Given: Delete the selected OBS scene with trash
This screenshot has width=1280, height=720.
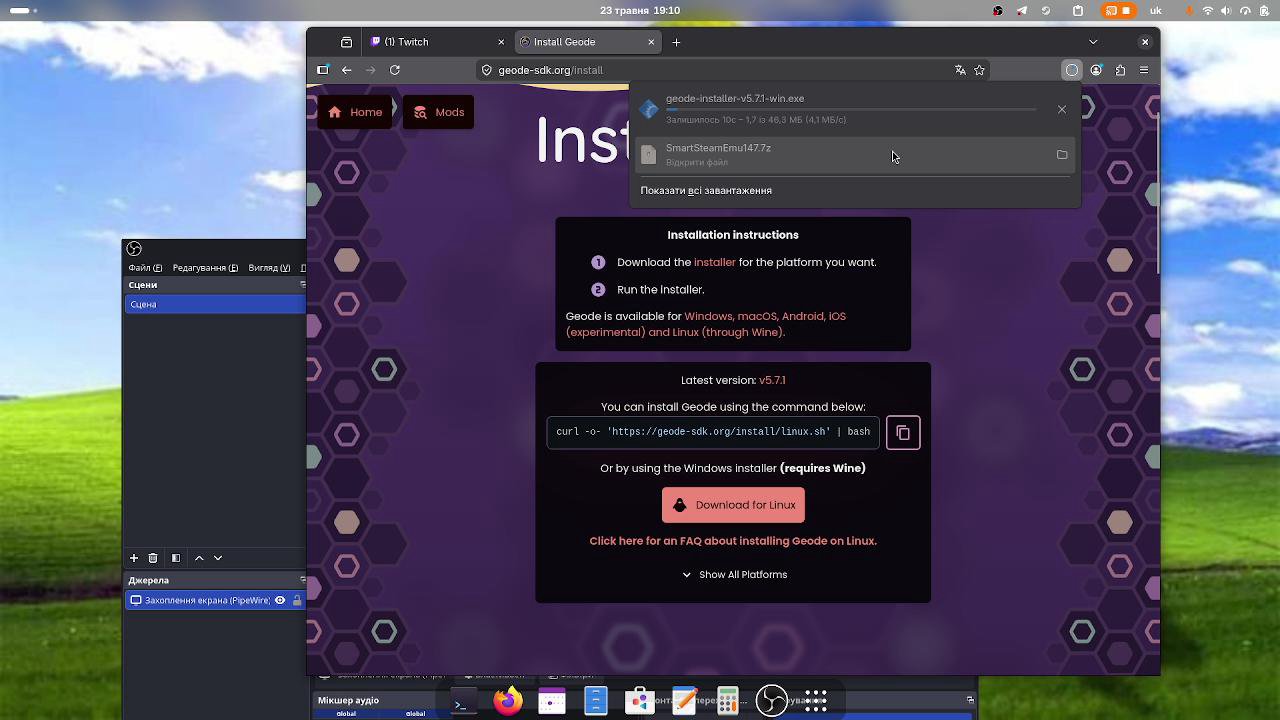Looking at the screenshot, I should click(x=153, y=558).
